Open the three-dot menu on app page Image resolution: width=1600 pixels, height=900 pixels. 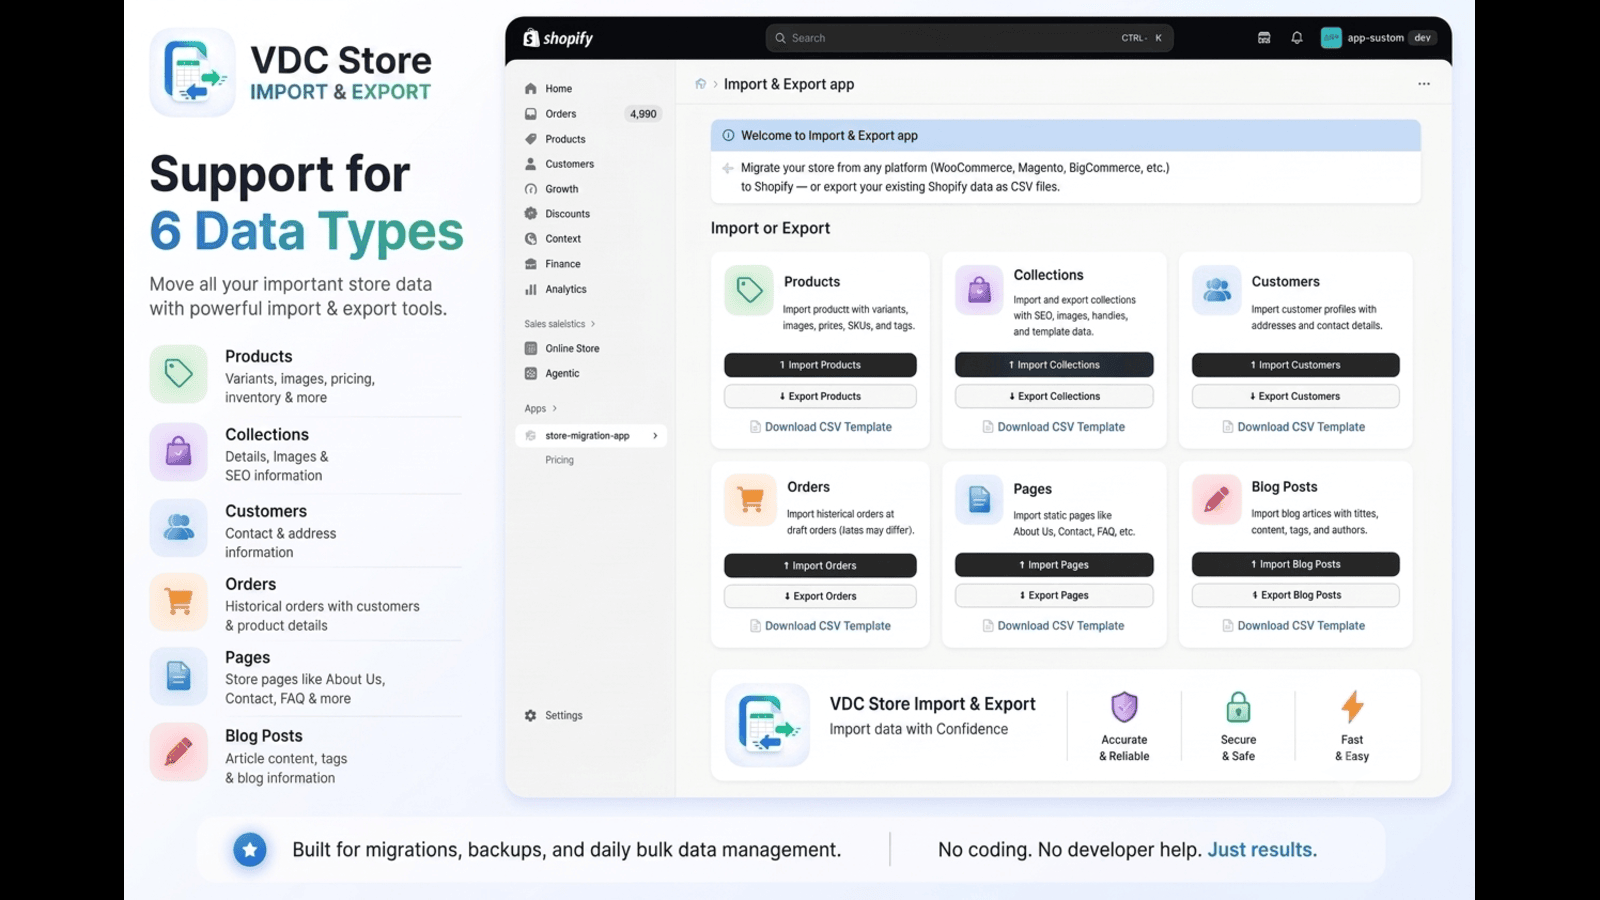(1424, 84)
